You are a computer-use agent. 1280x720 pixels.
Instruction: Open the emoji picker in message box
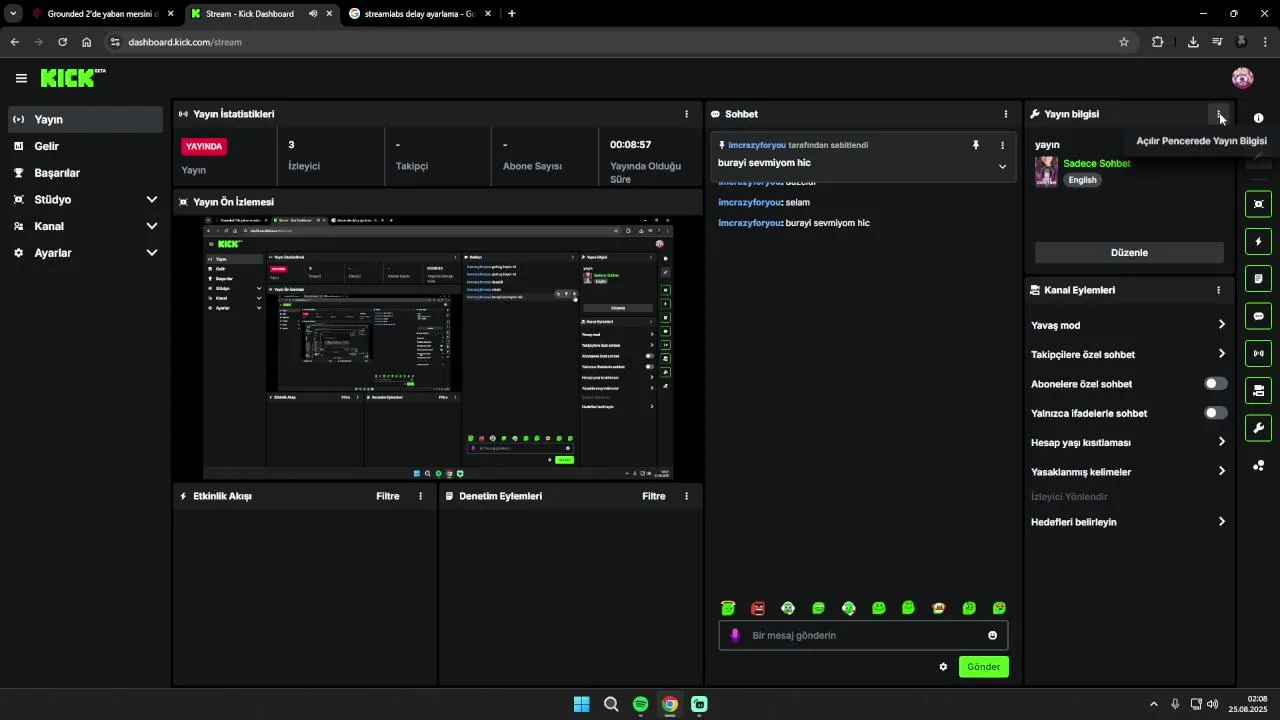pos(992,635)
